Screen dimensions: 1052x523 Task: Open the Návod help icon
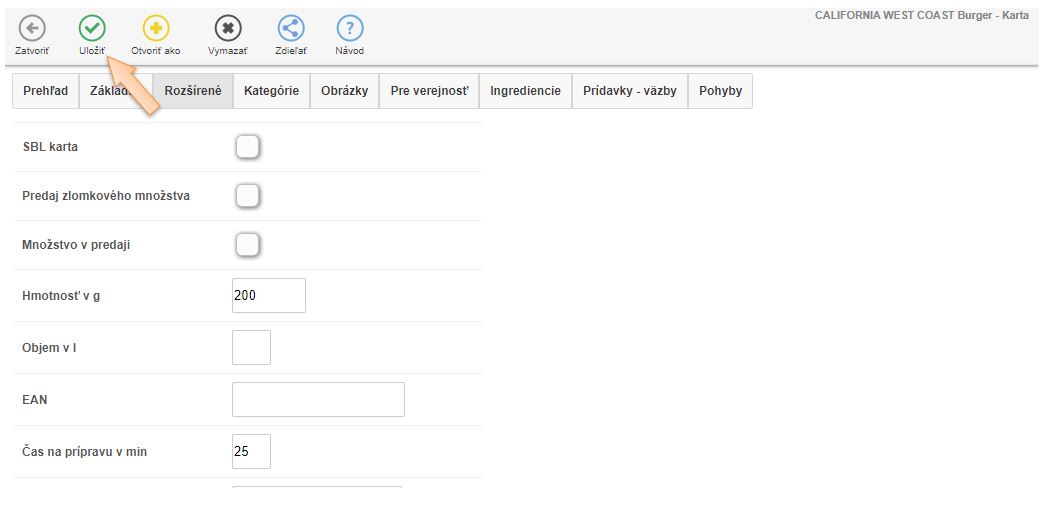(350, 29)
